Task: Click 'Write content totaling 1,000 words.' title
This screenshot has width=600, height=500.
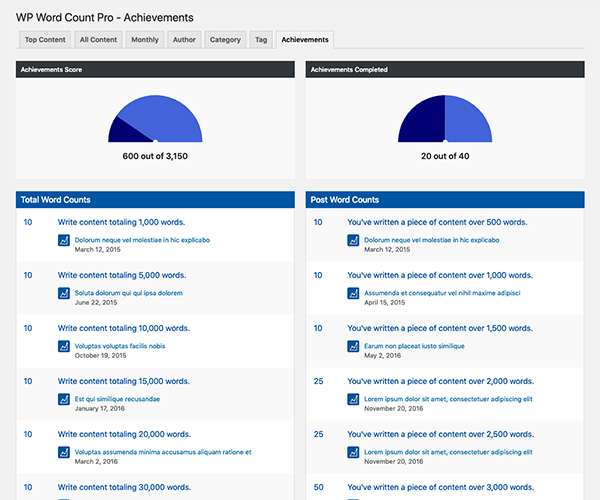Action: [x=121, y=222]
